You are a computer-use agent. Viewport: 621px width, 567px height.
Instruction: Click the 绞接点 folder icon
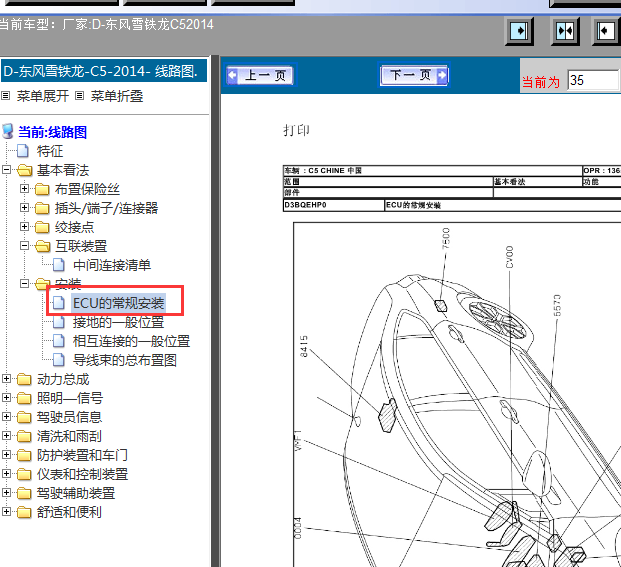42,228
